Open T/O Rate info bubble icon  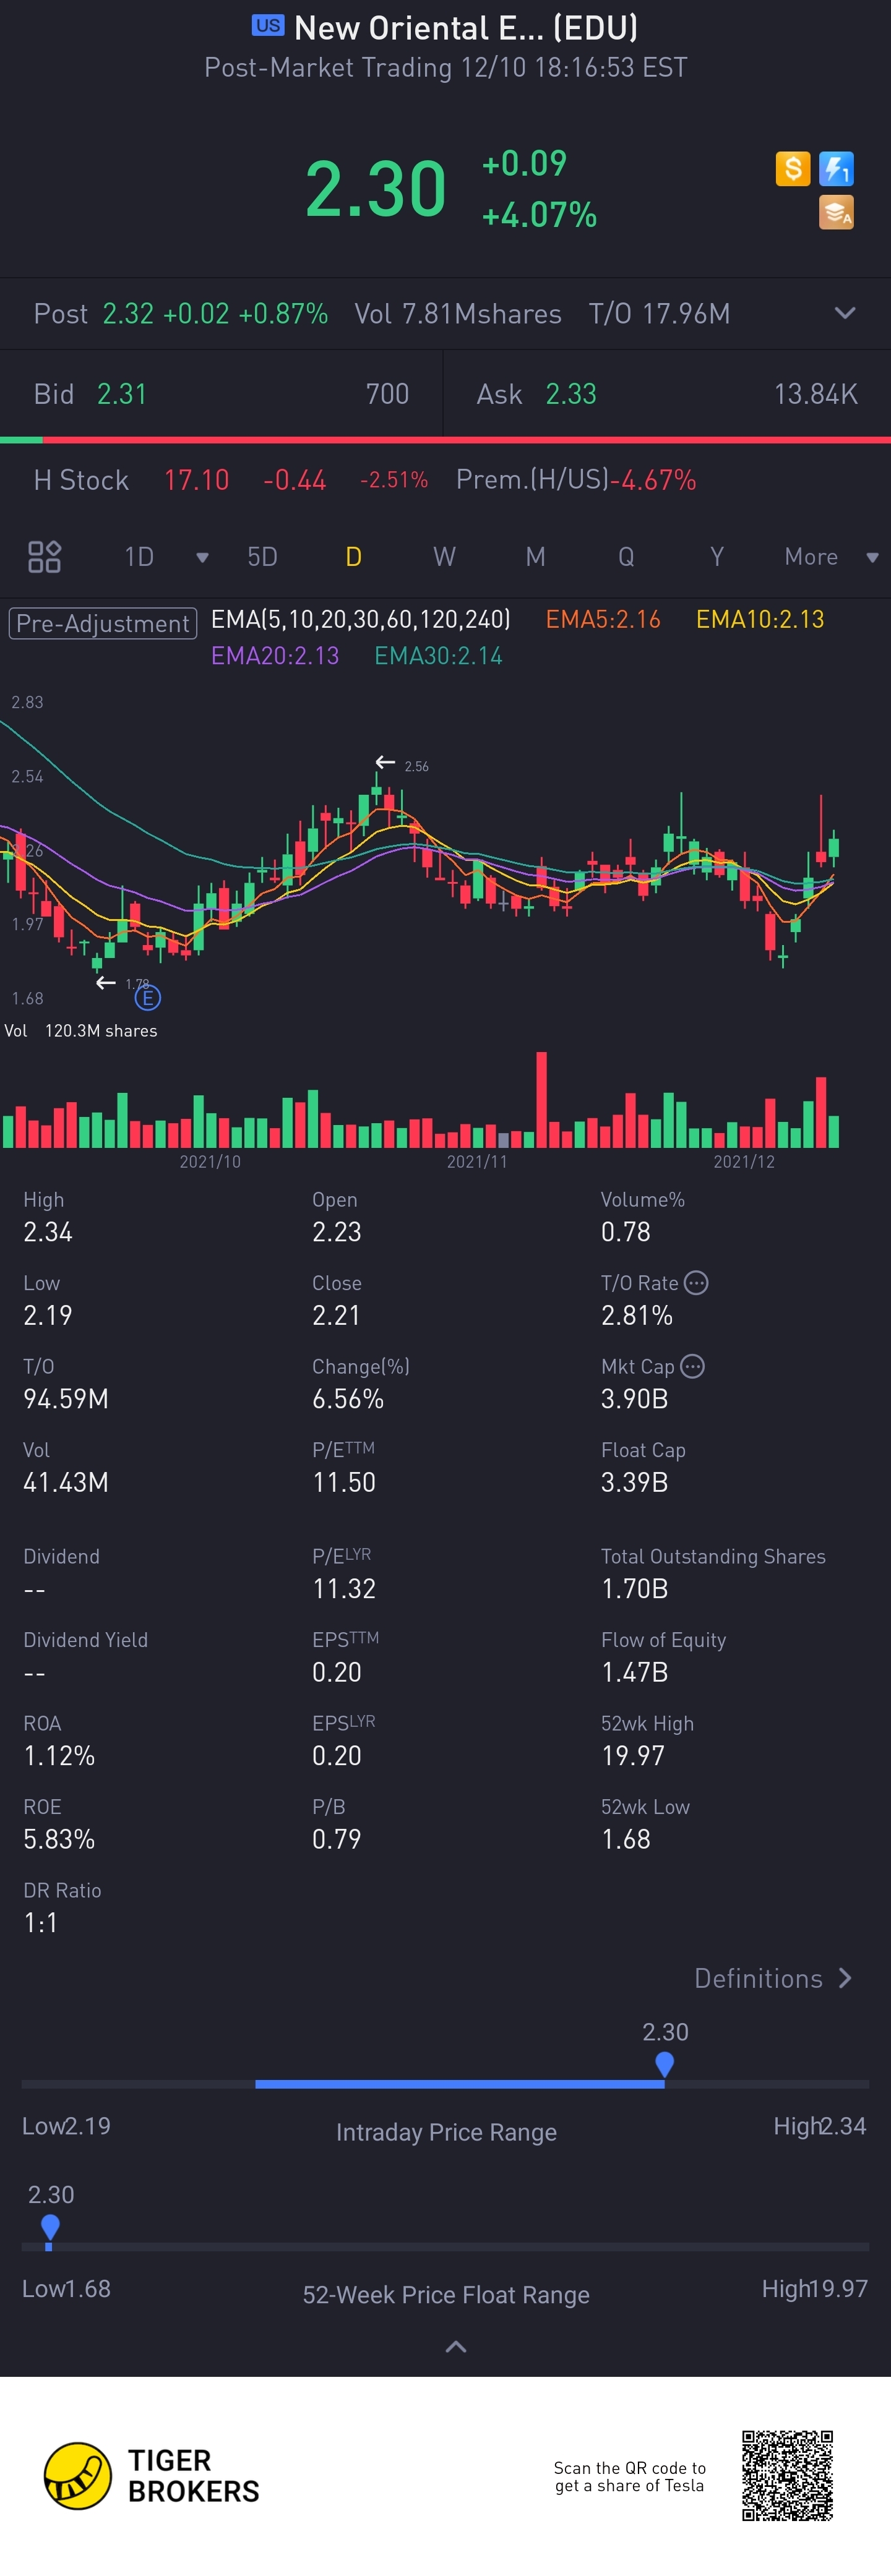coord(696,1282)
